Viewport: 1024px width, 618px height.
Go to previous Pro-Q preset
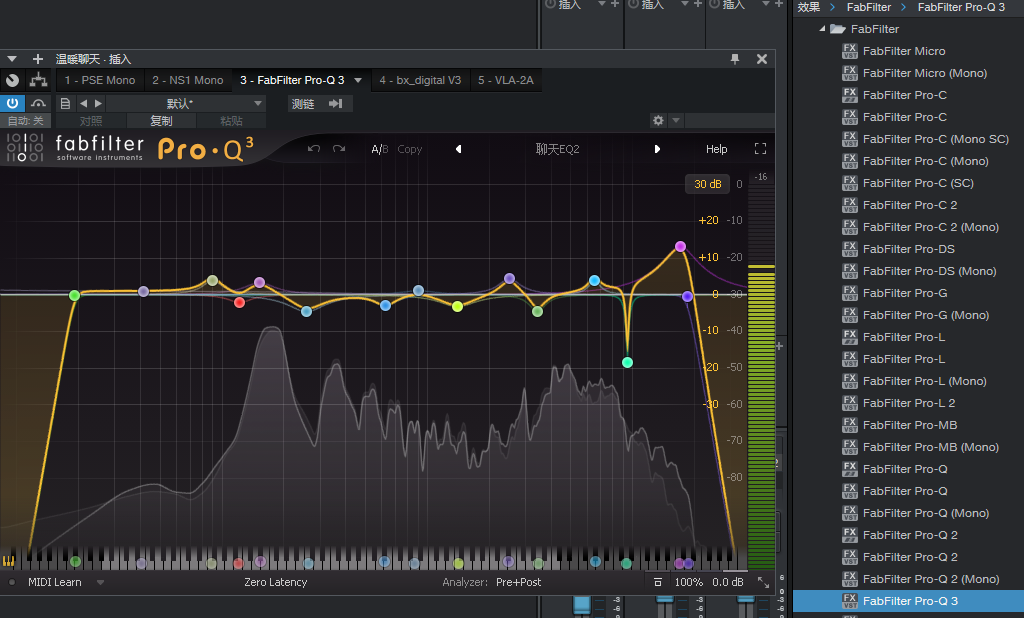coord(458,149)
